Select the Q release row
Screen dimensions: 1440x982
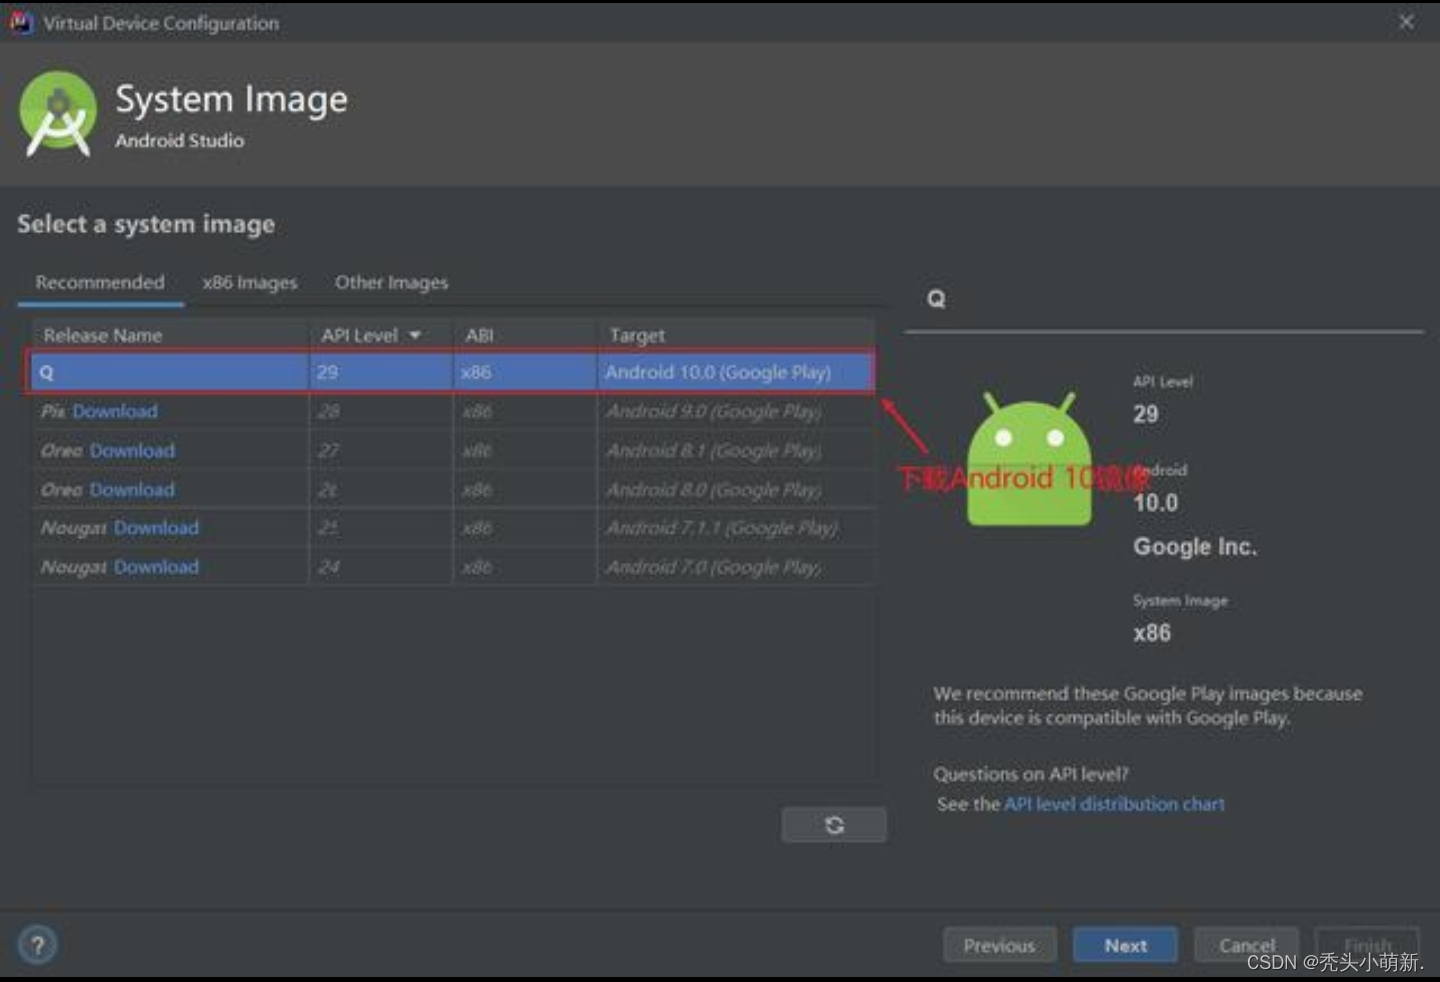point(453,372)
